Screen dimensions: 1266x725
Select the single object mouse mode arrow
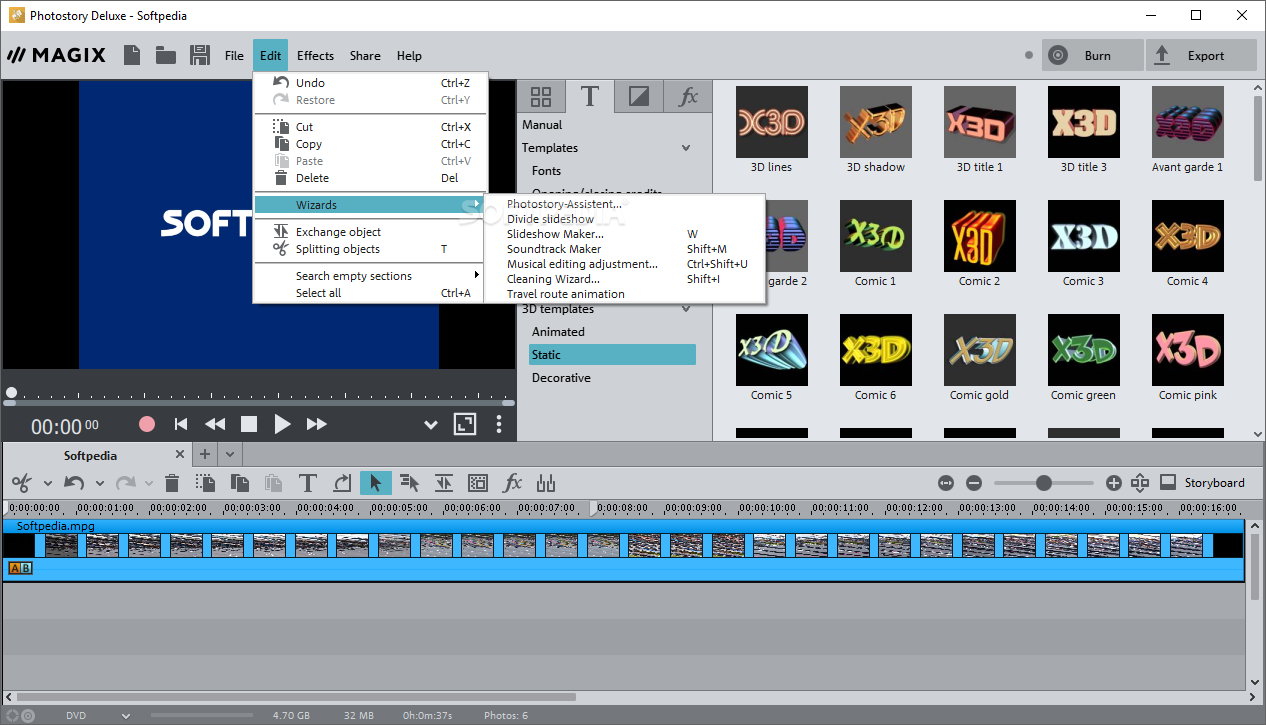tap(376, 483)
